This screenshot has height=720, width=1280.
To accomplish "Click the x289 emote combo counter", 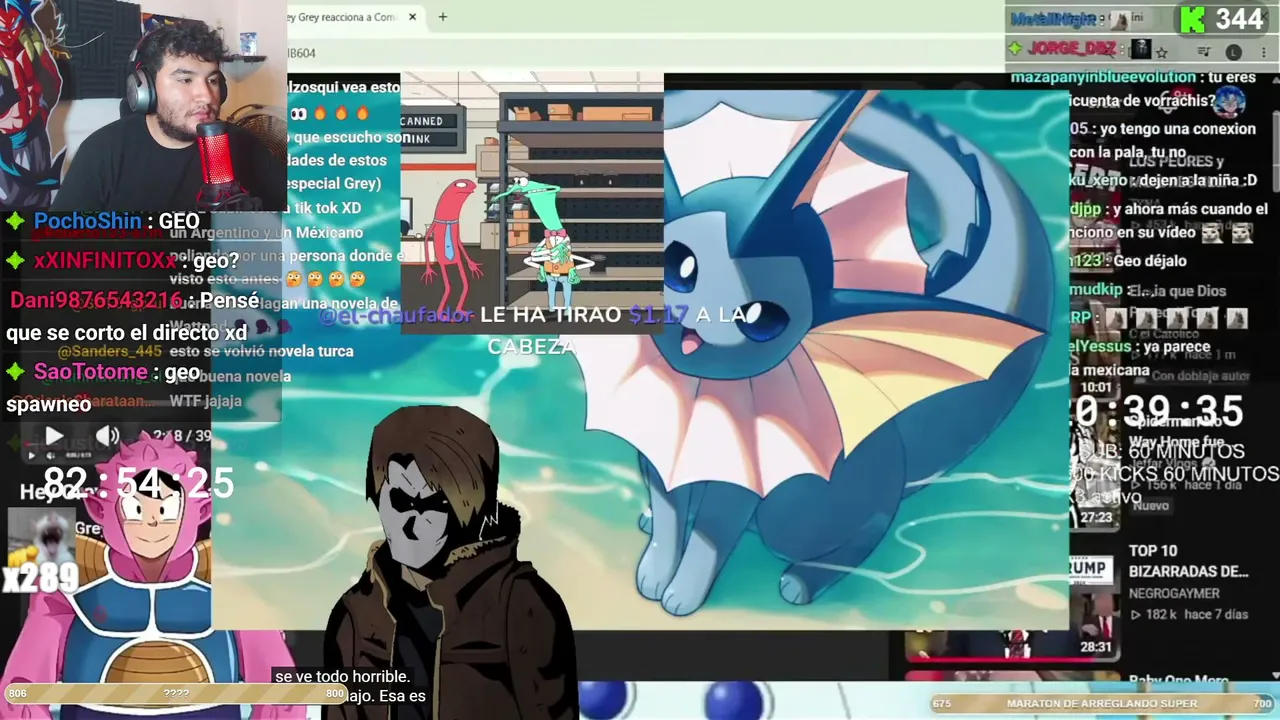I will click(41, 577).
